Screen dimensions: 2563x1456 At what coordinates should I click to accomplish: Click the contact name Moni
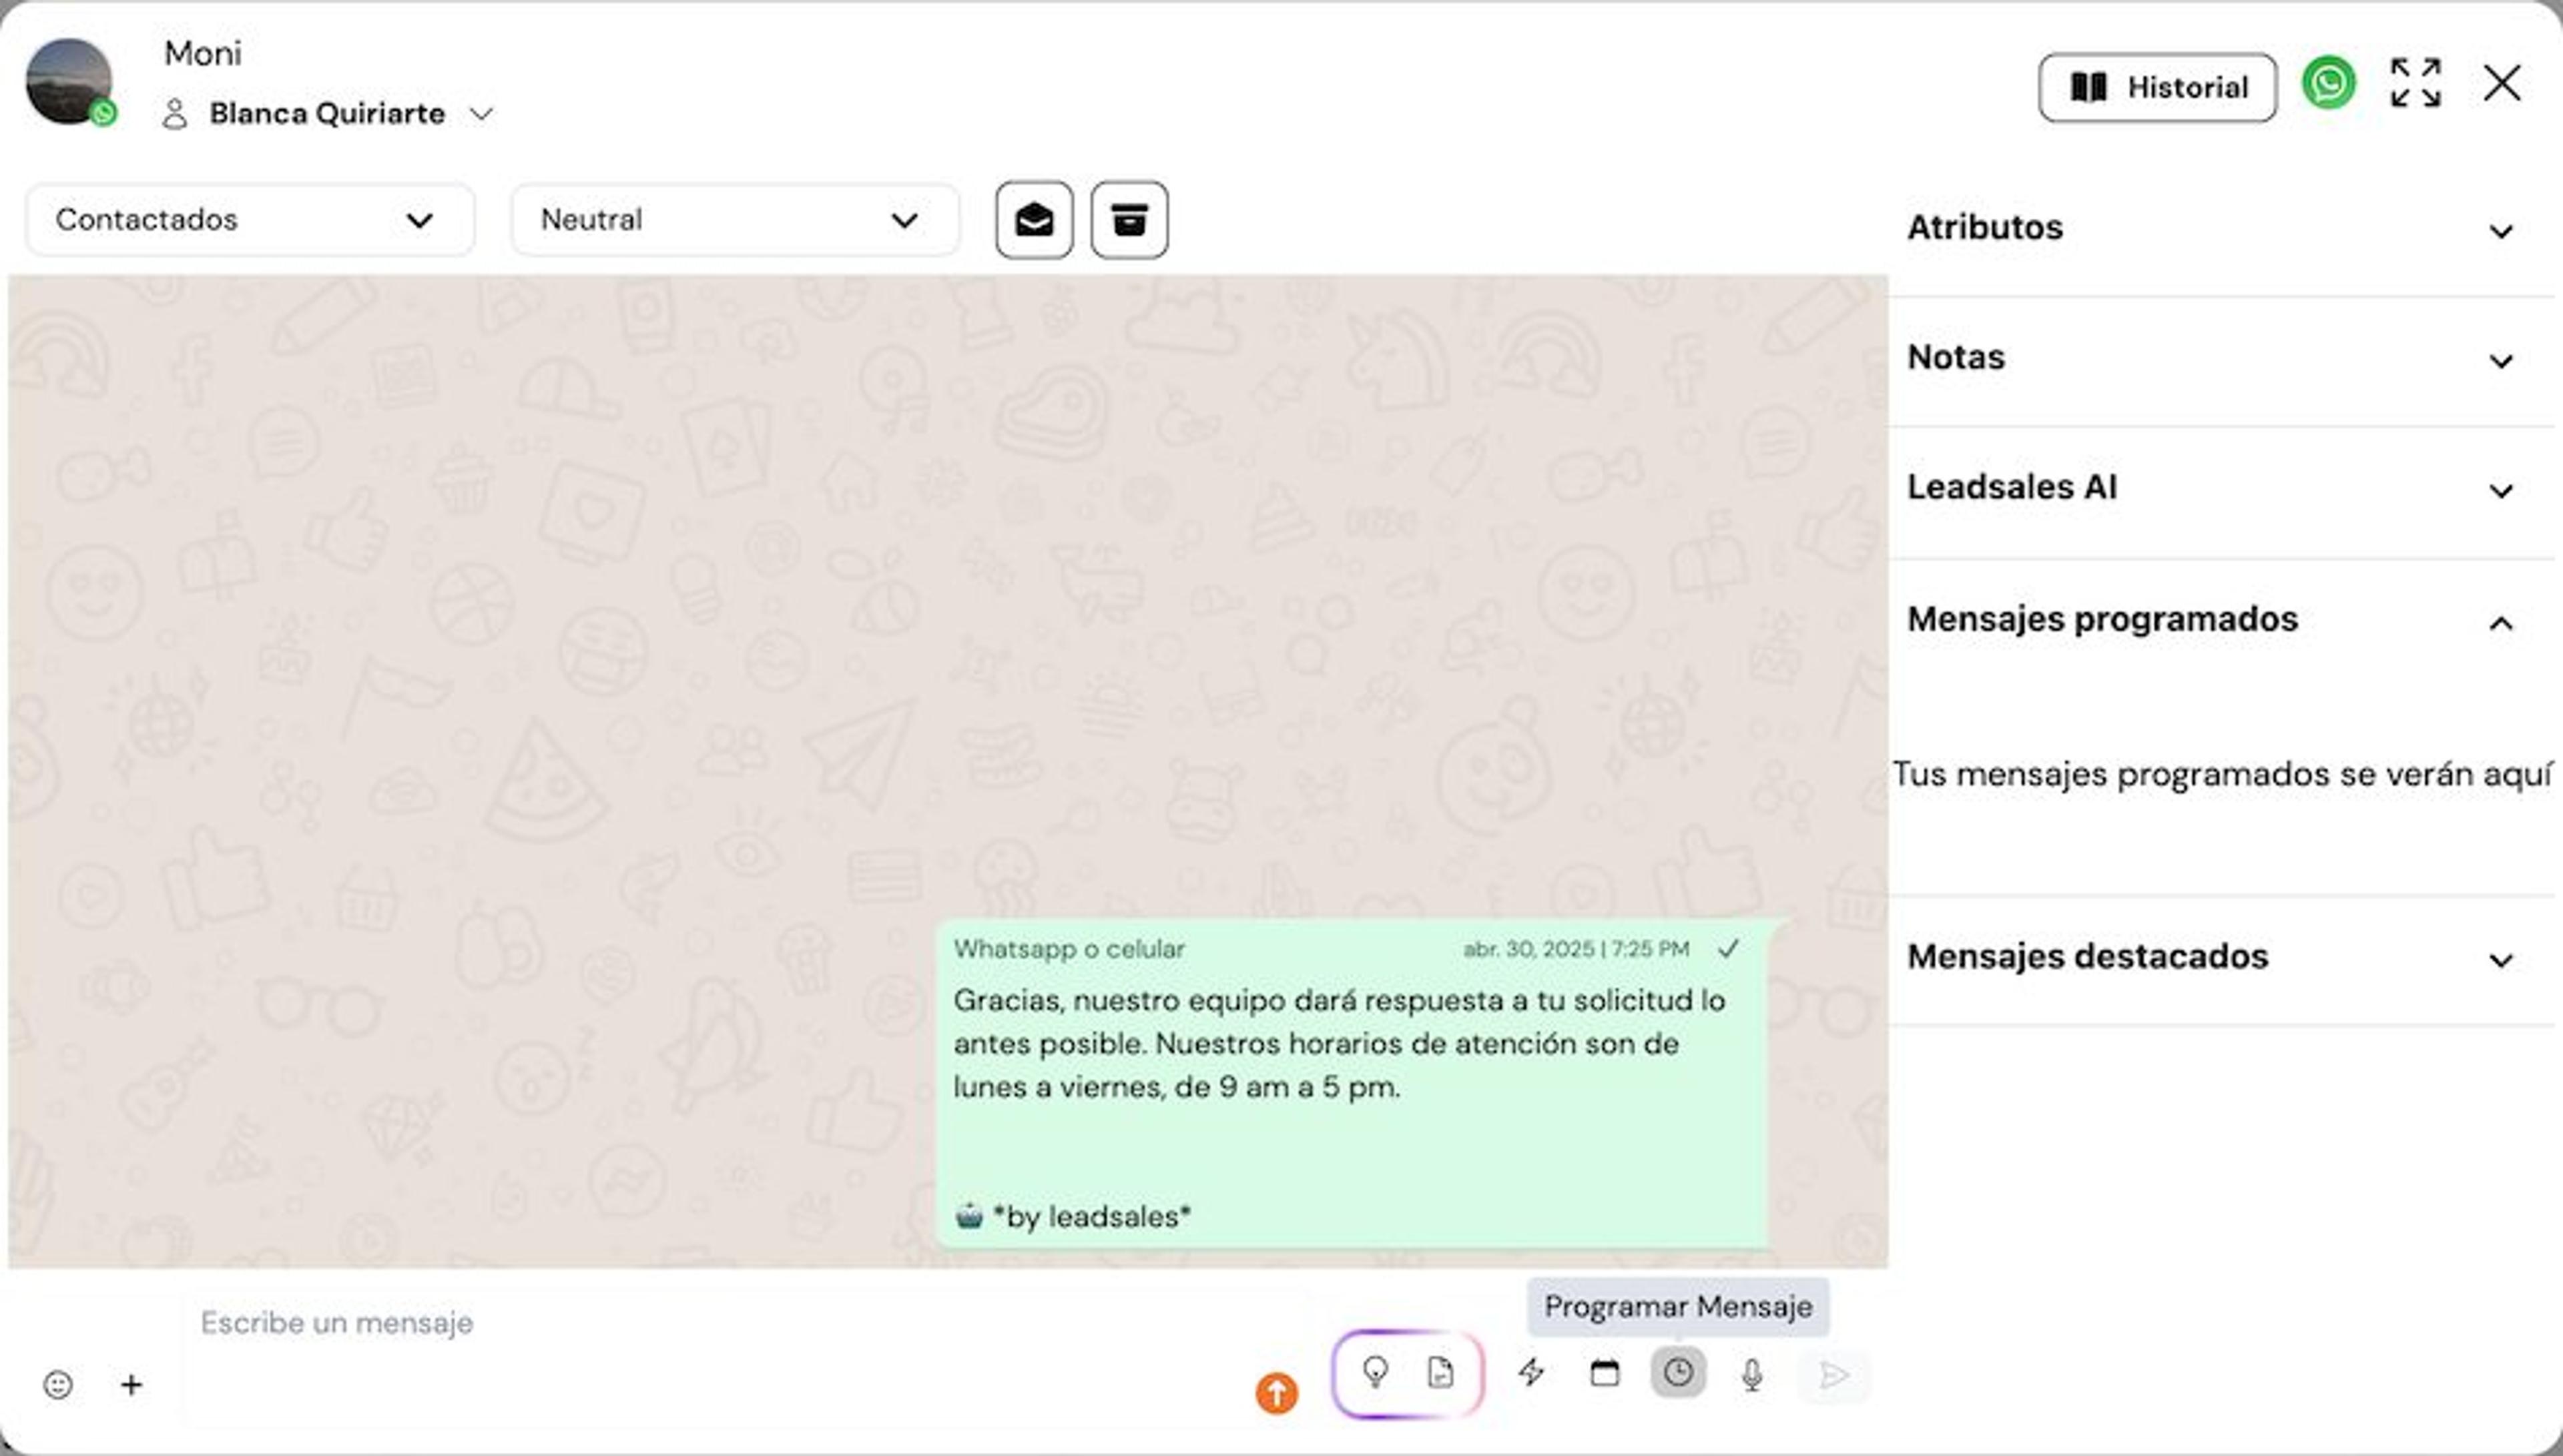(x=203, y=54)
